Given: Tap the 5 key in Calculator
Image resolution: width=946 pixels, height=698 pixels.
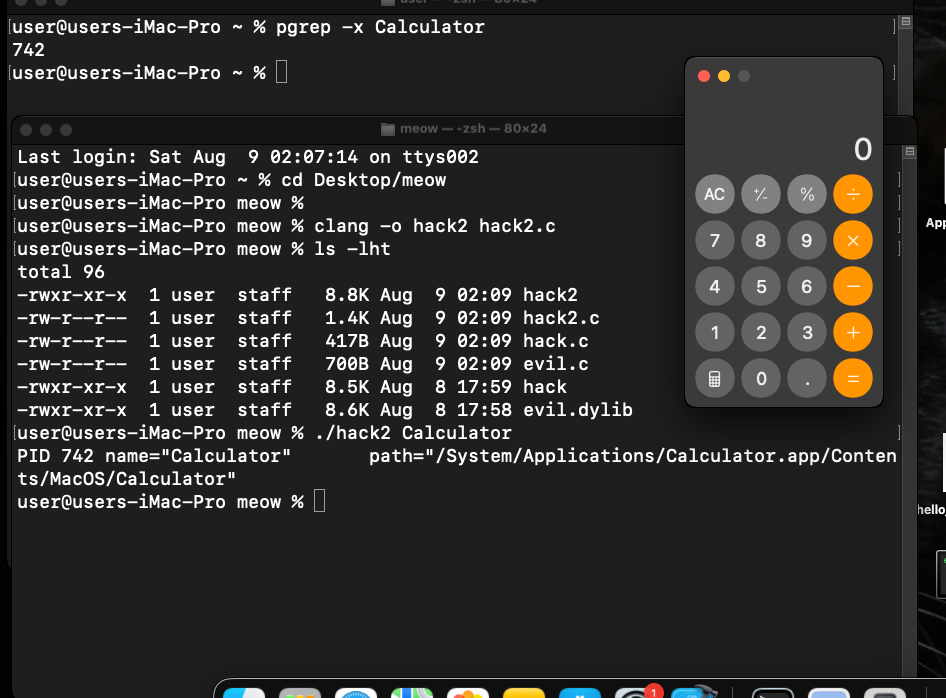Looking at the screenshot, I should click(760, 286).
